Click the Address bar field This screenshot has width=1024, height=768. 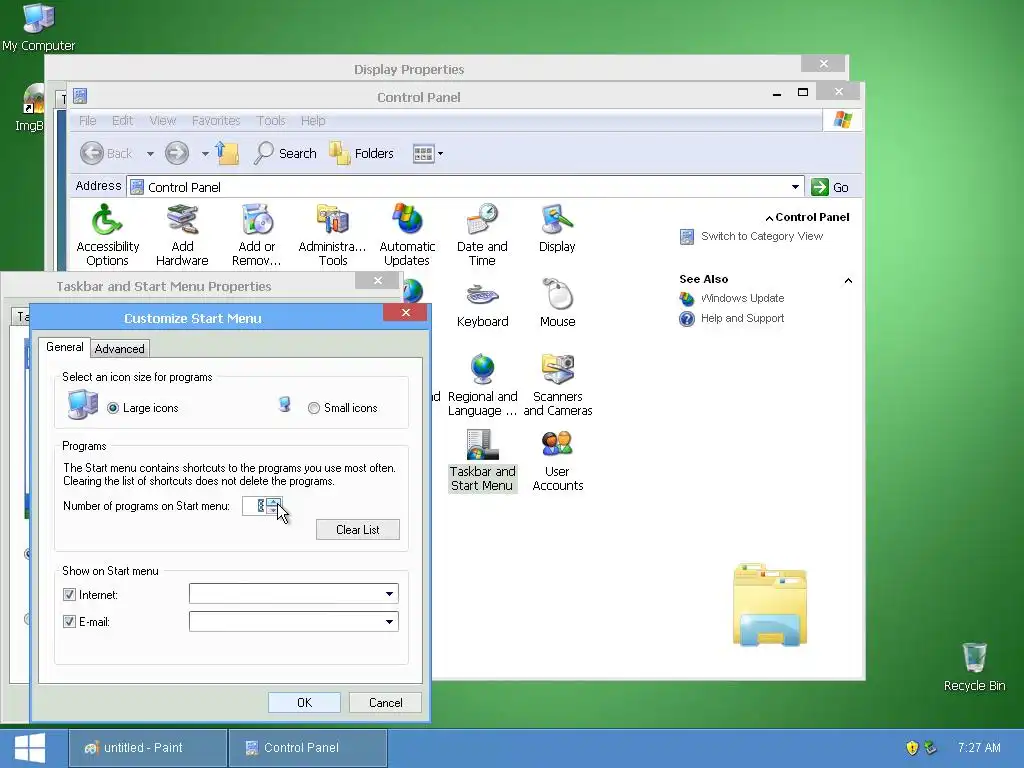(465, 187)
